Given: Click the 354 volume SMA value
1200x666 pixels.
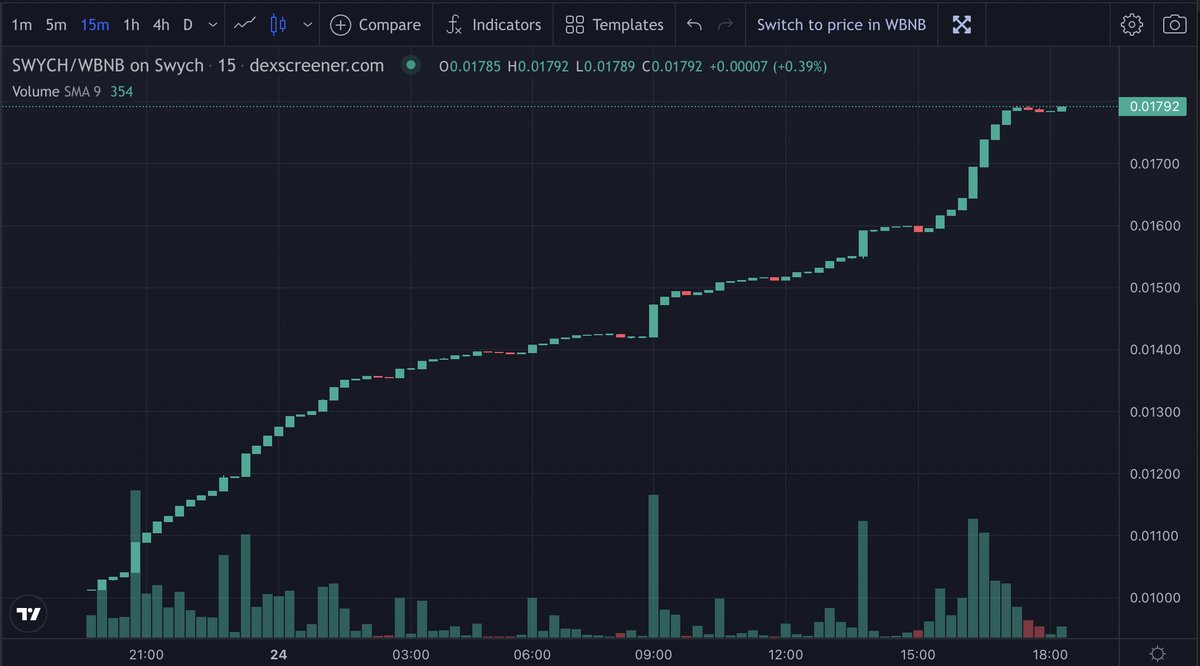Looking at the screenshot, I should pos(122,91).
